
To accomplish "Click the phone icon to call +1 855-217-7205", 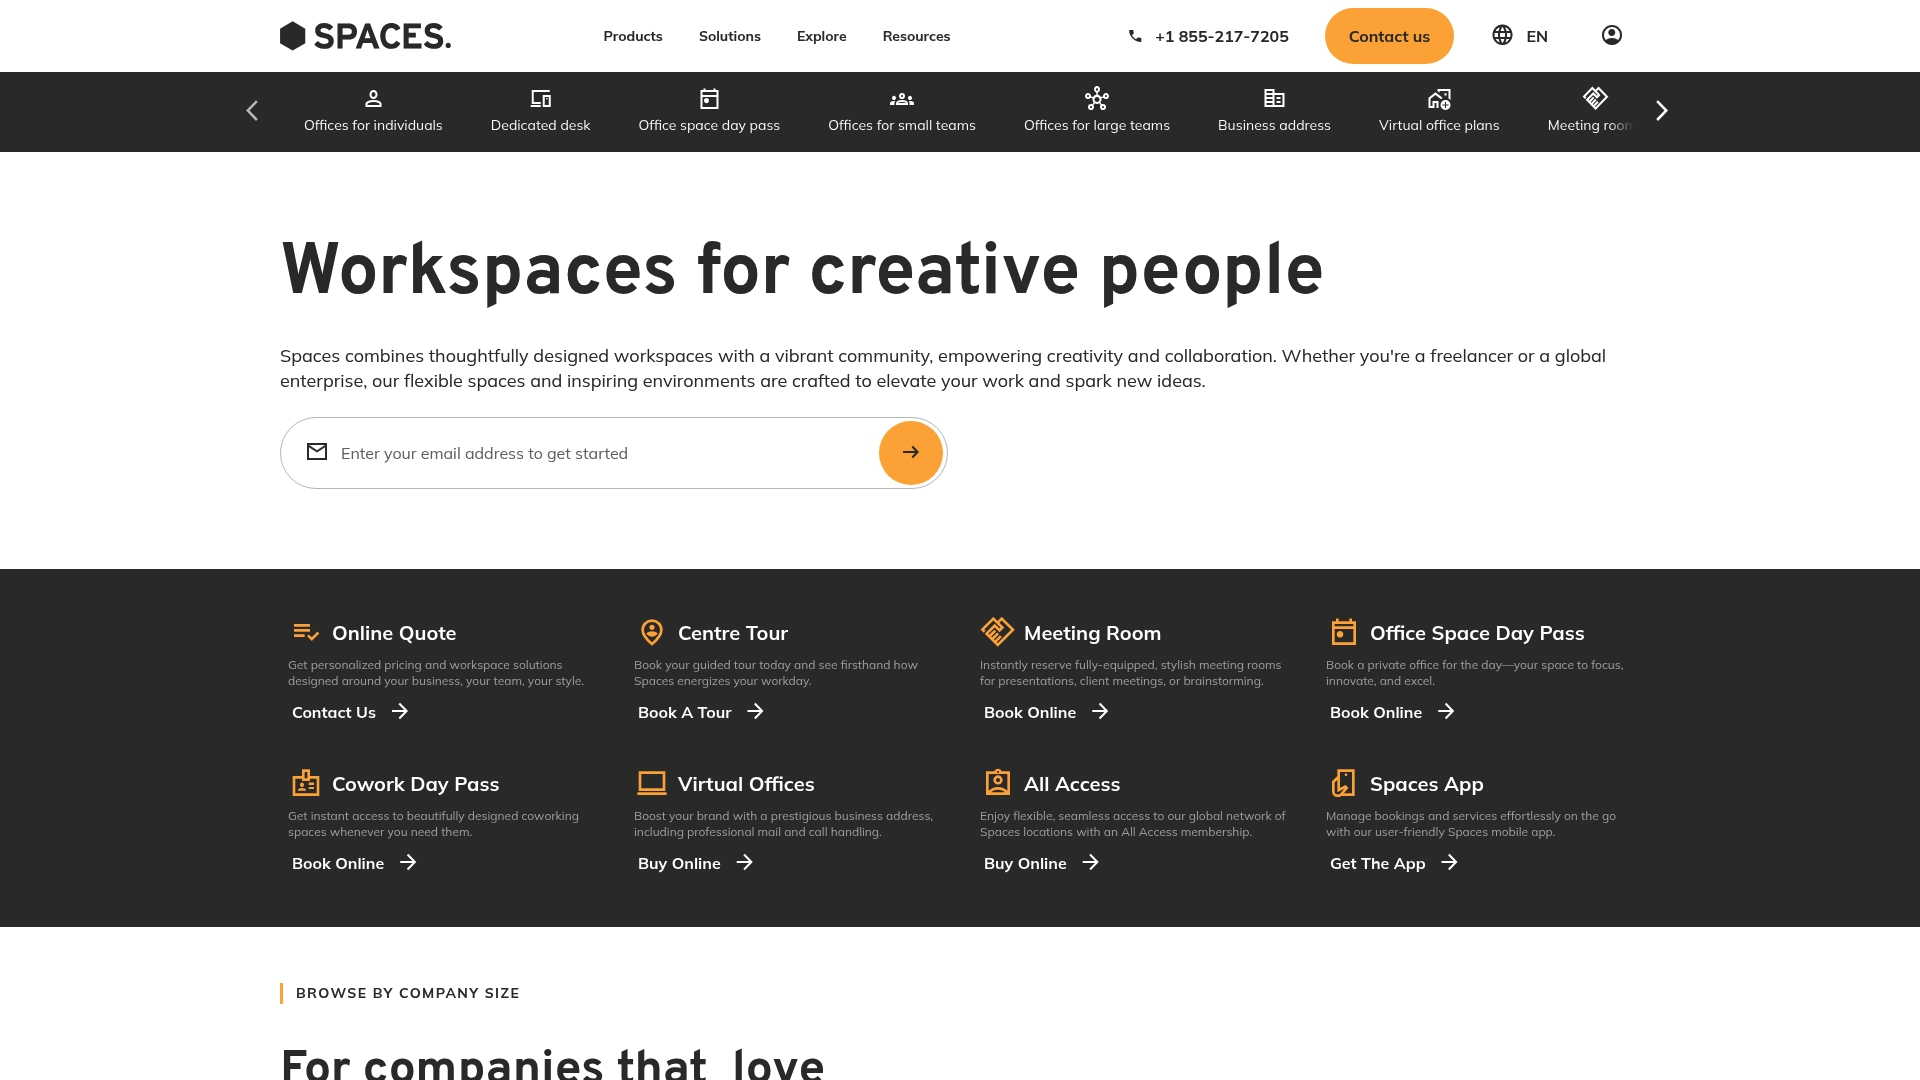I will (x=1135, y=36).
